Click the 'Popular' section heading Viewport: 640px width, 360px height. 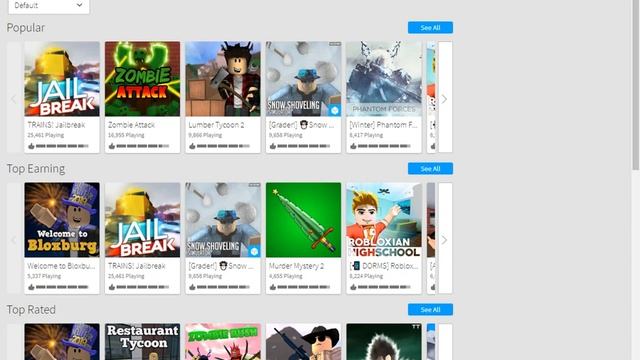pos(26,28)
